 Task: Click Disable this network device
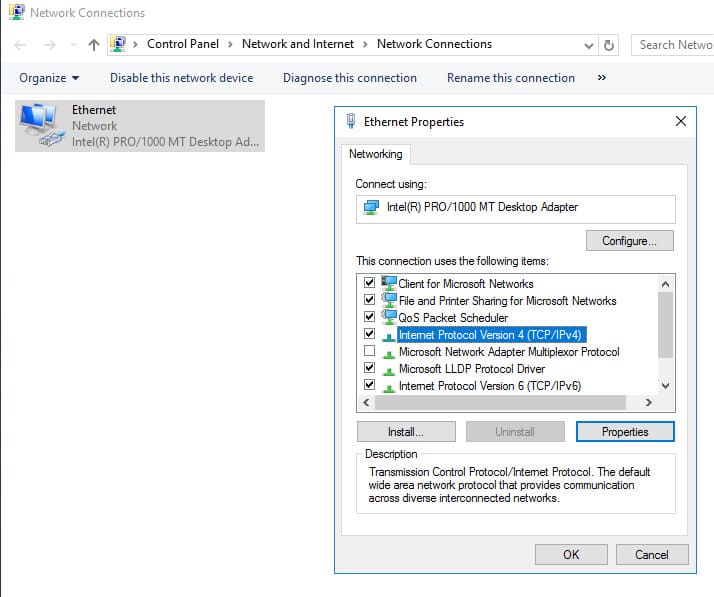tap(181, 78)
